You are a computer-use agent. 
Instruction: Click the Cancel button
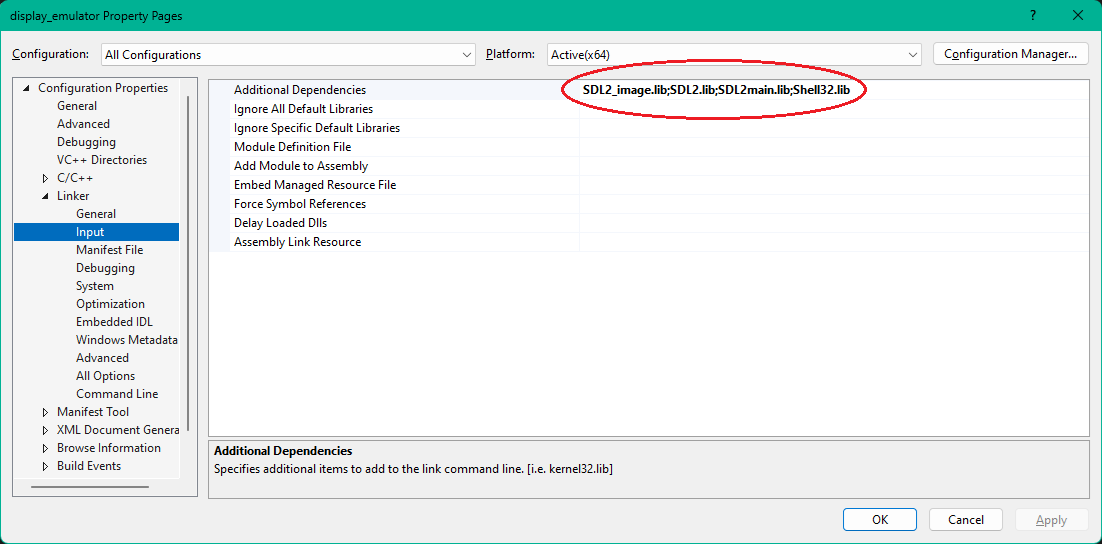pos(965,520)
